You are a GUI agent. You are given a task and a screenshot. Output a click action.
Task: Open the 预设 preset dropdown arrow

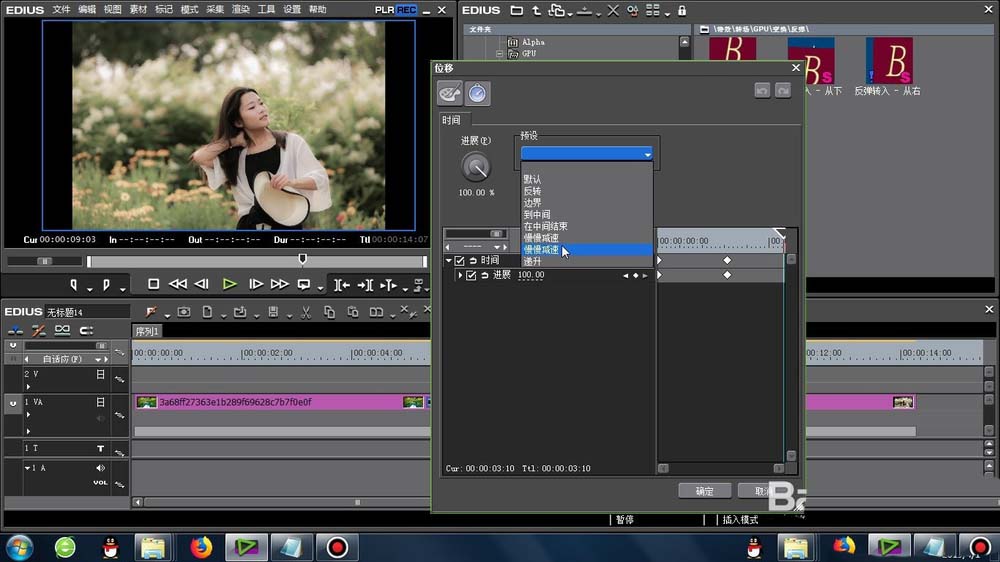(x=647, y=154)
